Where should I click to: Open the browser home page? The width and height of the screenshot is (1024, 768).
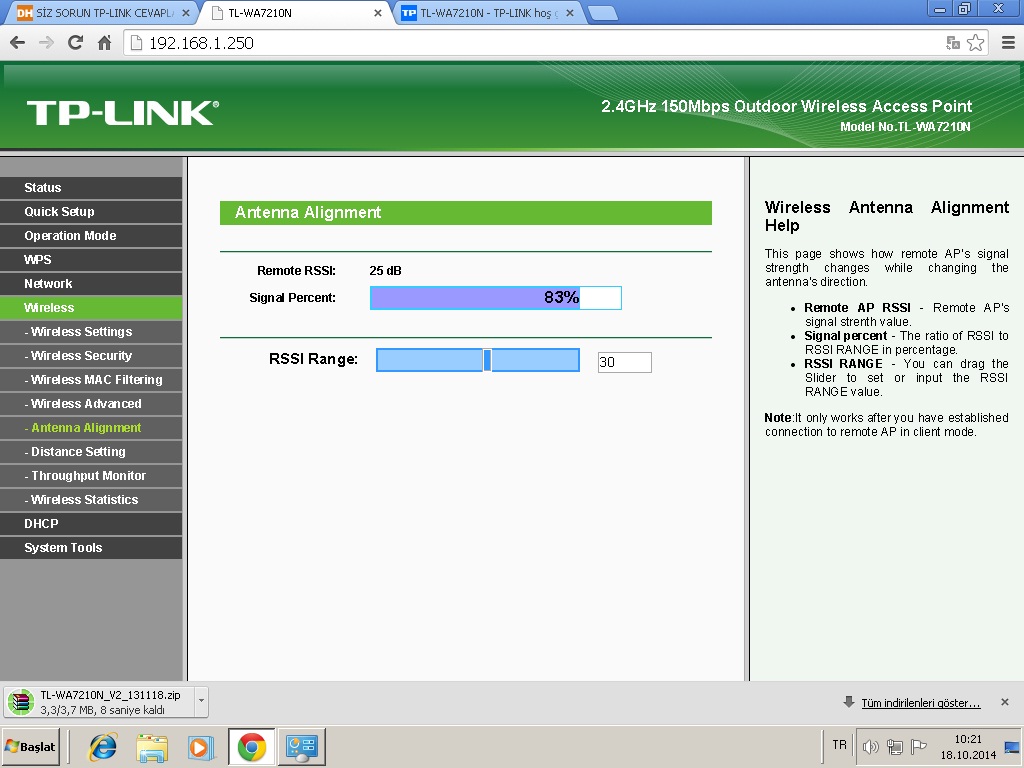(x=104, y=43)
